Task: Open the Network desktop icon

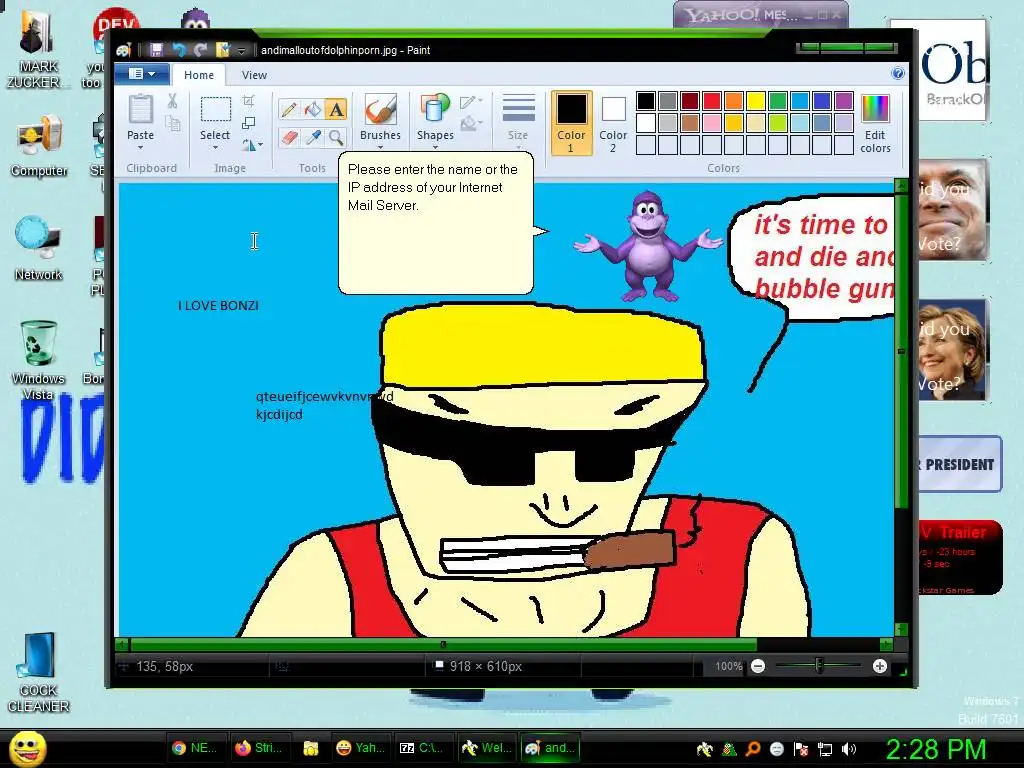Action: click(38, 238)
